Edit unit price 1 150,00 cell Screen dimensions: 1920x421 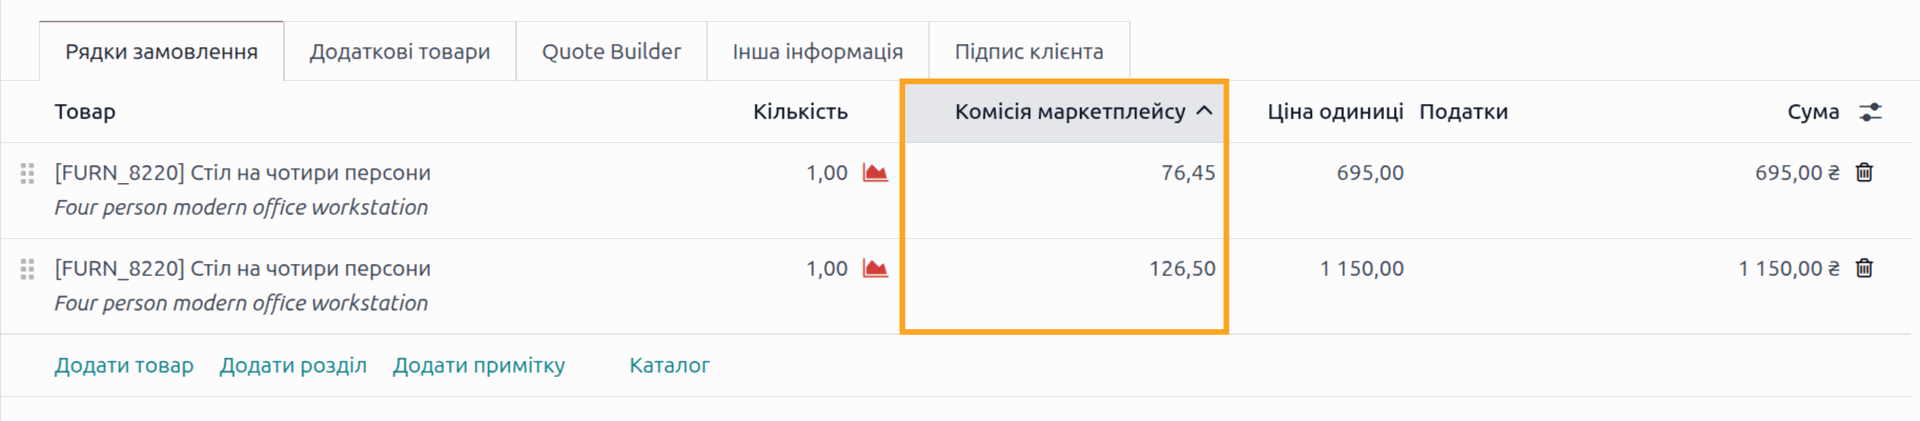(x=1361, y=269)
